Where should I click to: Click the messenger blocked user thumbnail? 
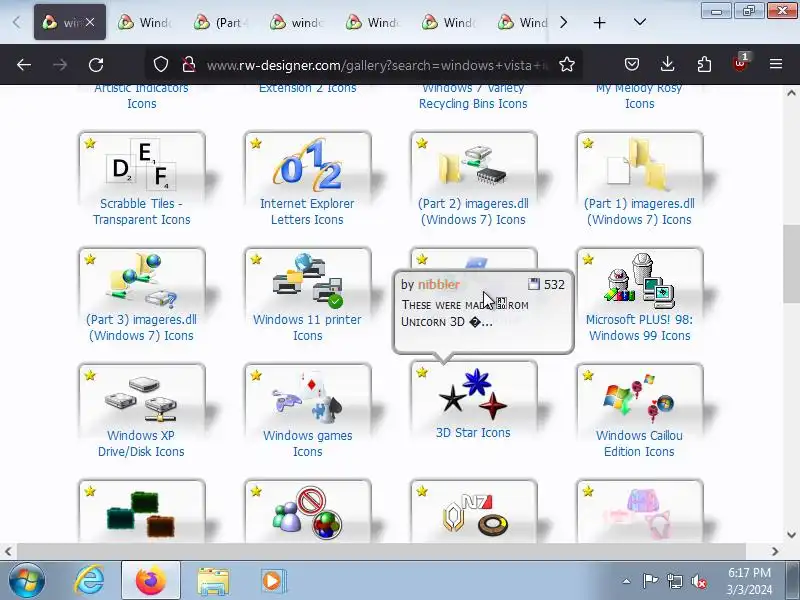tap(308, 513)
